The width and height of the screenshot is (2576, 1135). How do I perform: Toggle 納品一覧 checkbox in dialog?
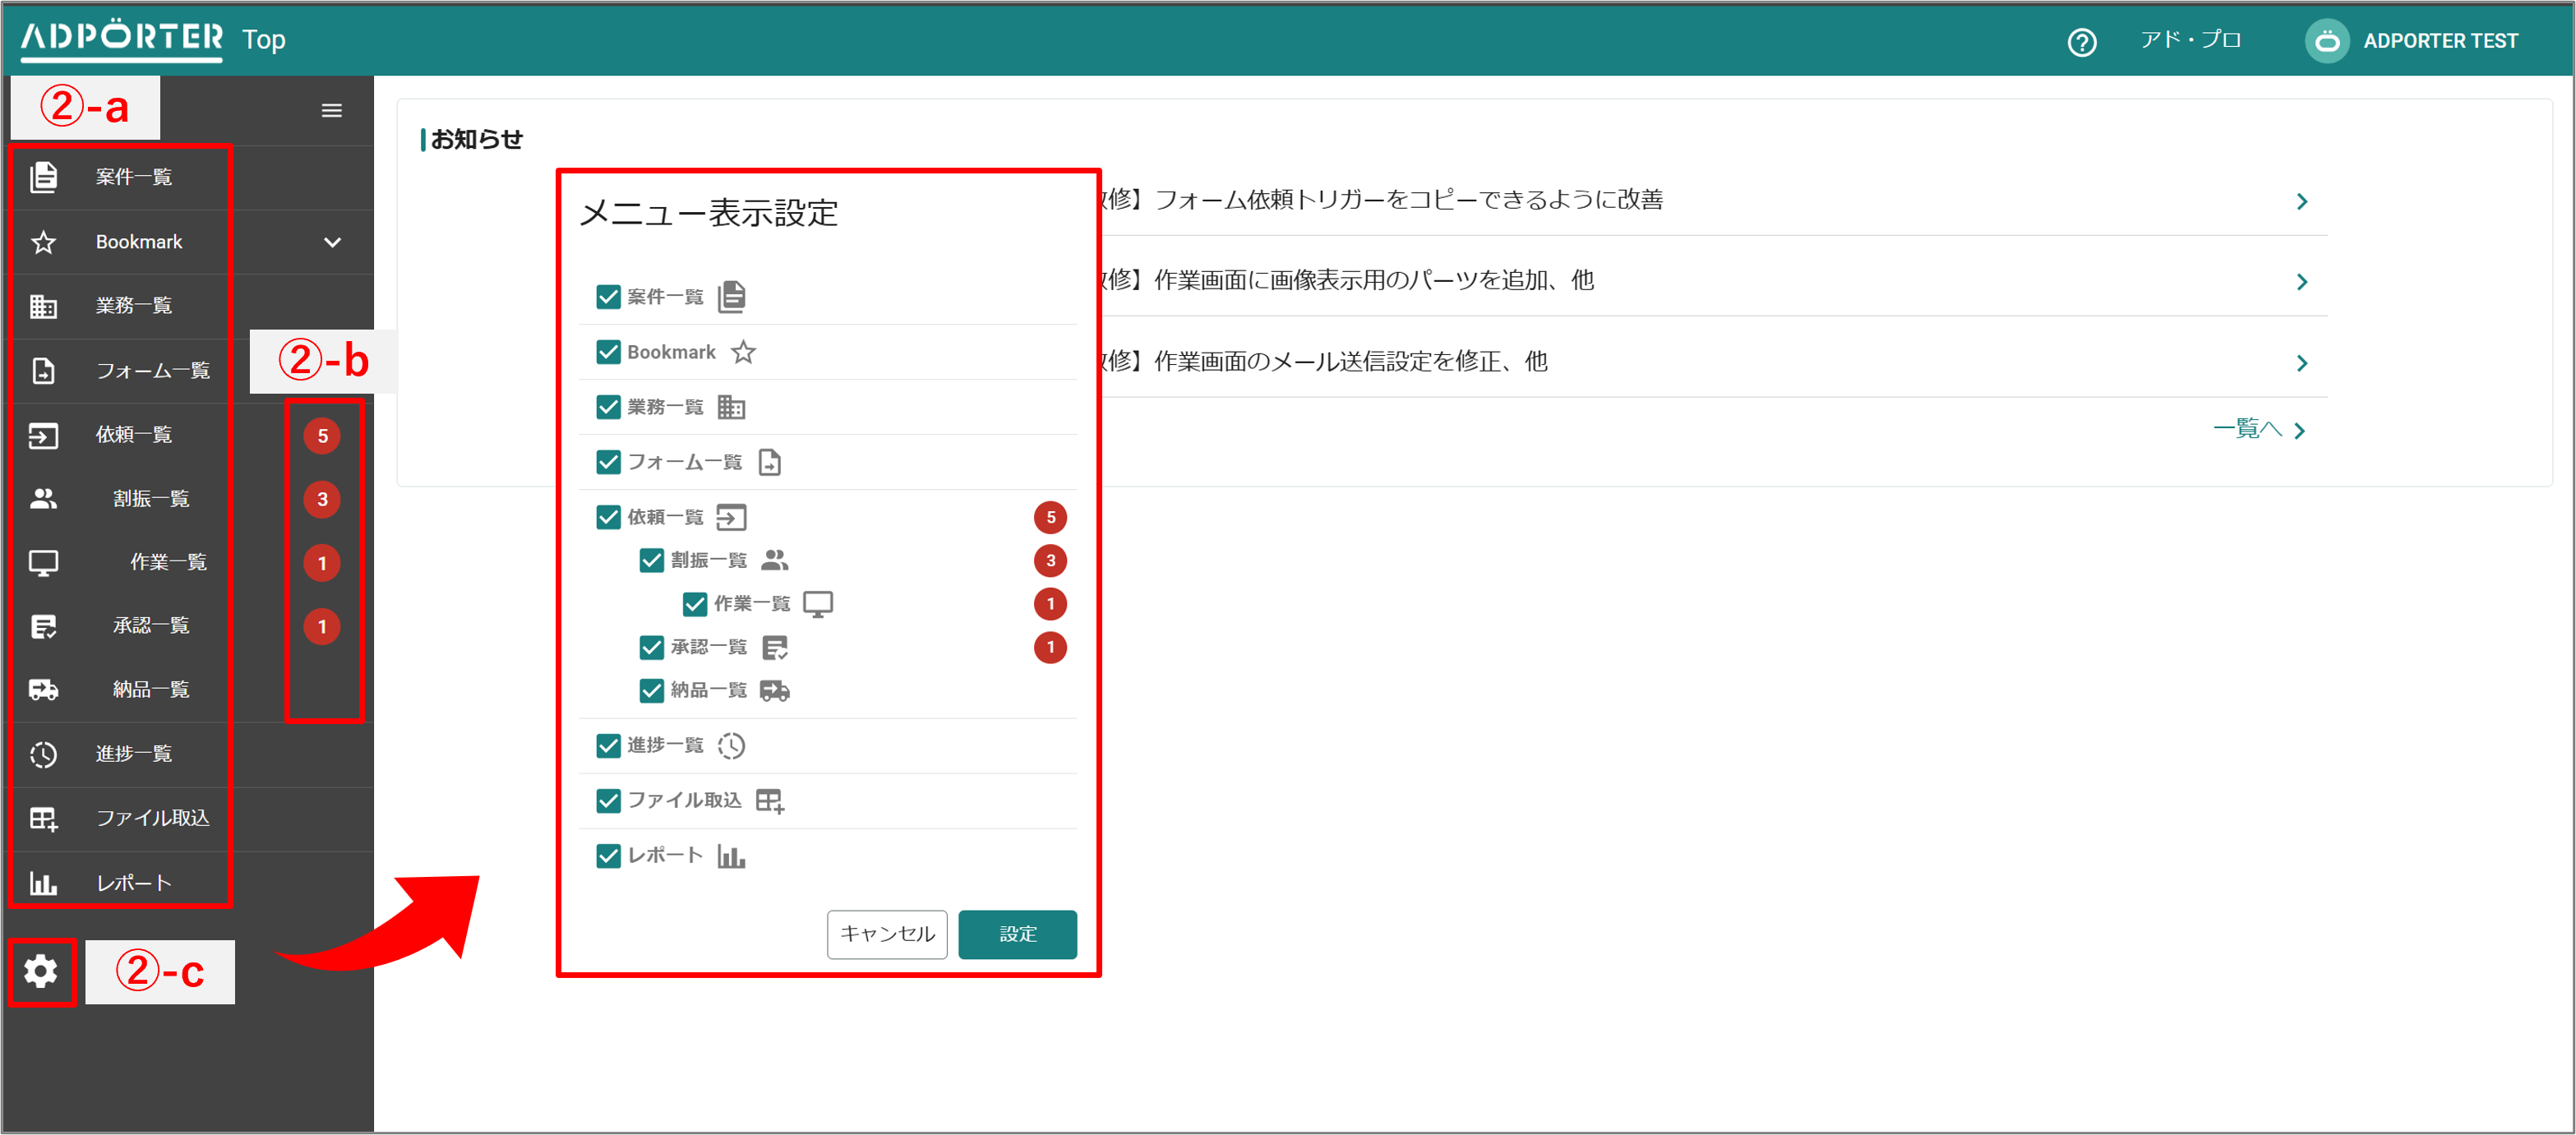[652, 691]
